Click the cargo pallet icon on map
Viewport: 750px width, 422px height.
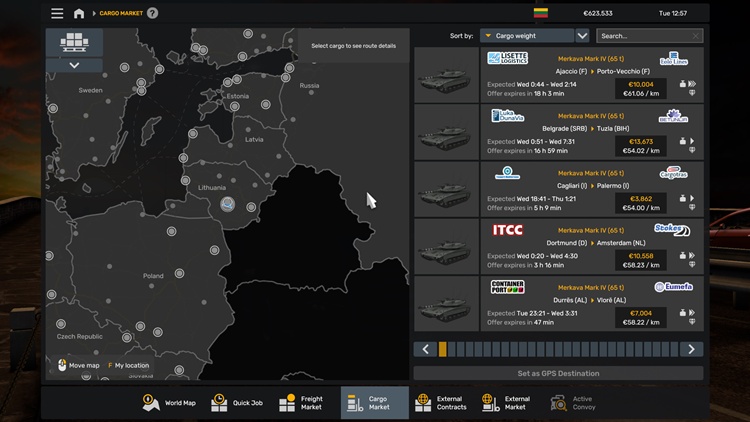pyautogui.click(x=75, y=43)
